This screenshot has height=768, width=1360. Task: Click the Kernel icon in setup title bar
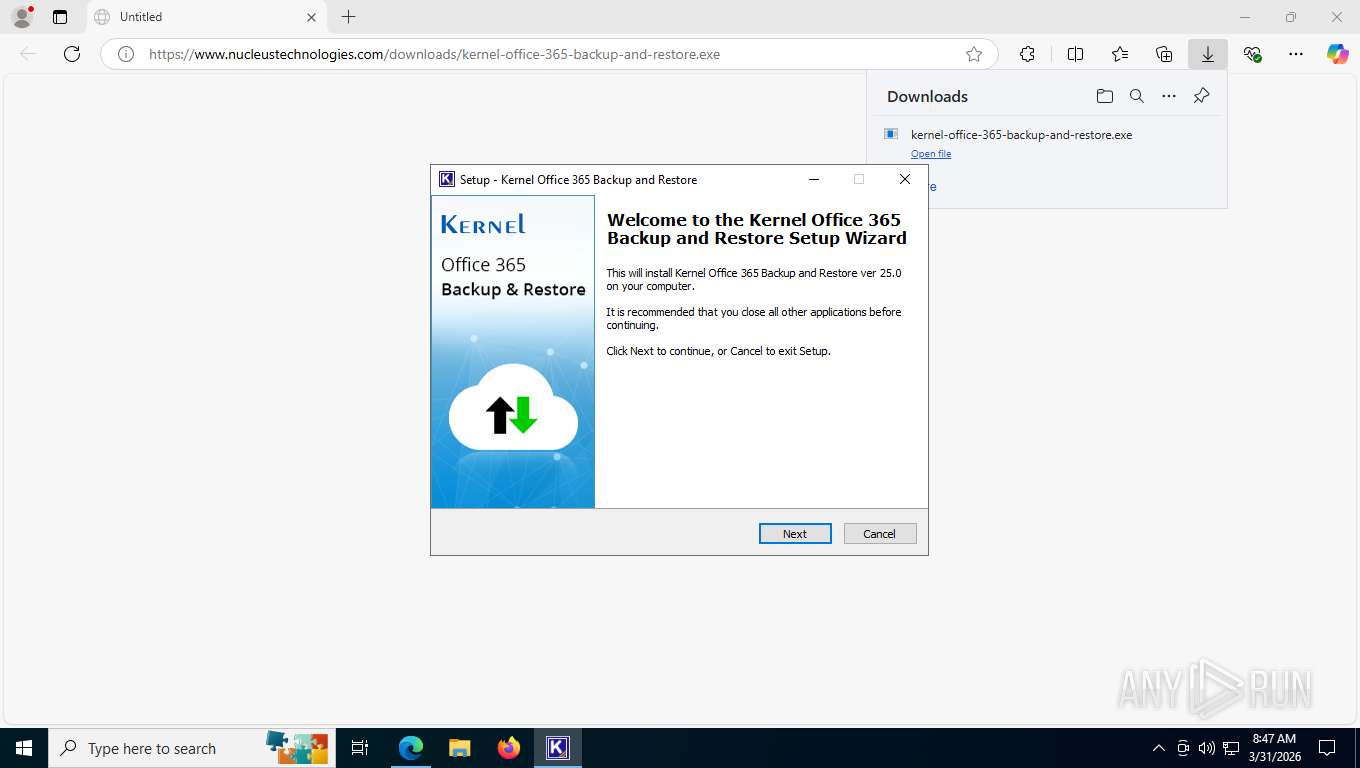[447, 179]
